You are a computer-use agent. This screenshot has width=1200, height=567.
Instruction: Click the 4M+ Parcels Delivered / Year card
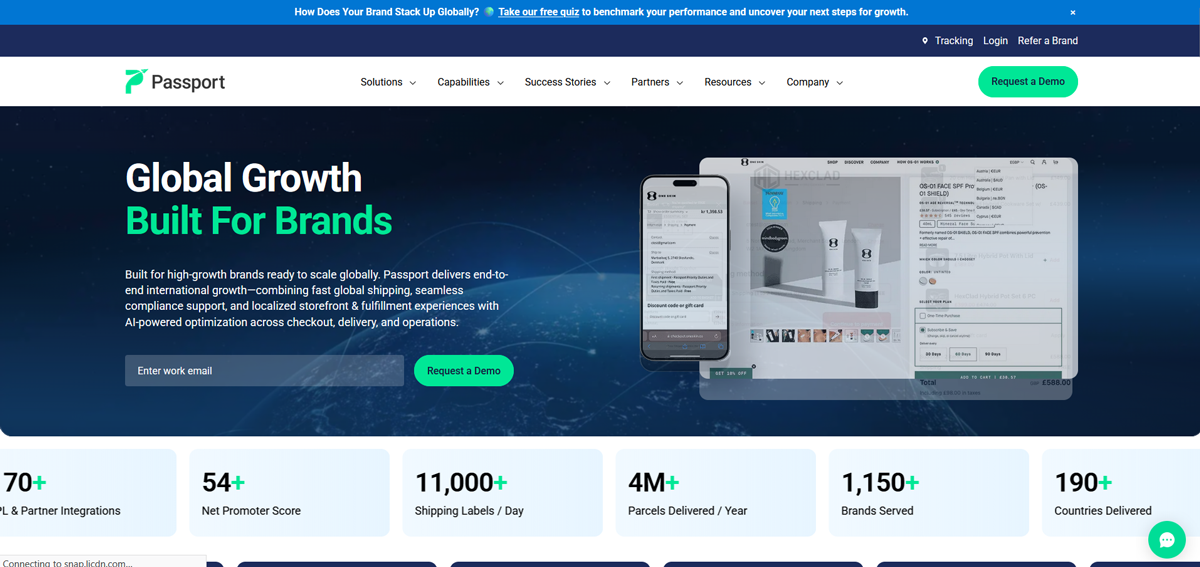(x=715, y=492)
